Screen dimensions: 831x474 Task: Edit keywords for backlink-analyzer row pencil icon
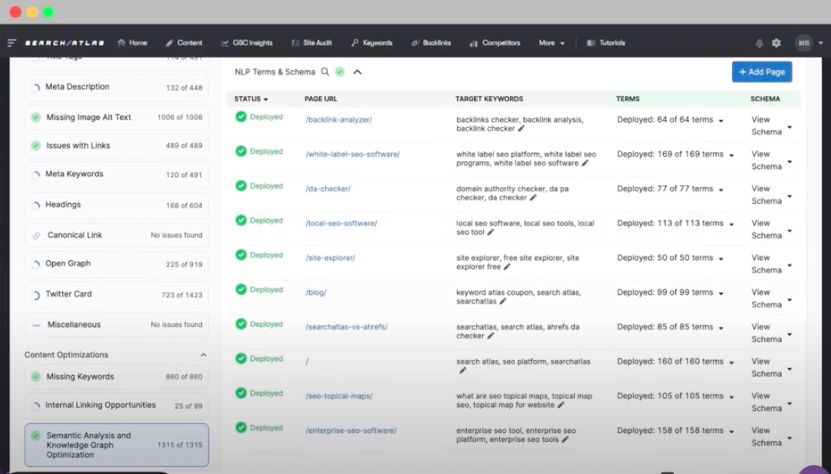pyautogui.click(x=521, y=129)
